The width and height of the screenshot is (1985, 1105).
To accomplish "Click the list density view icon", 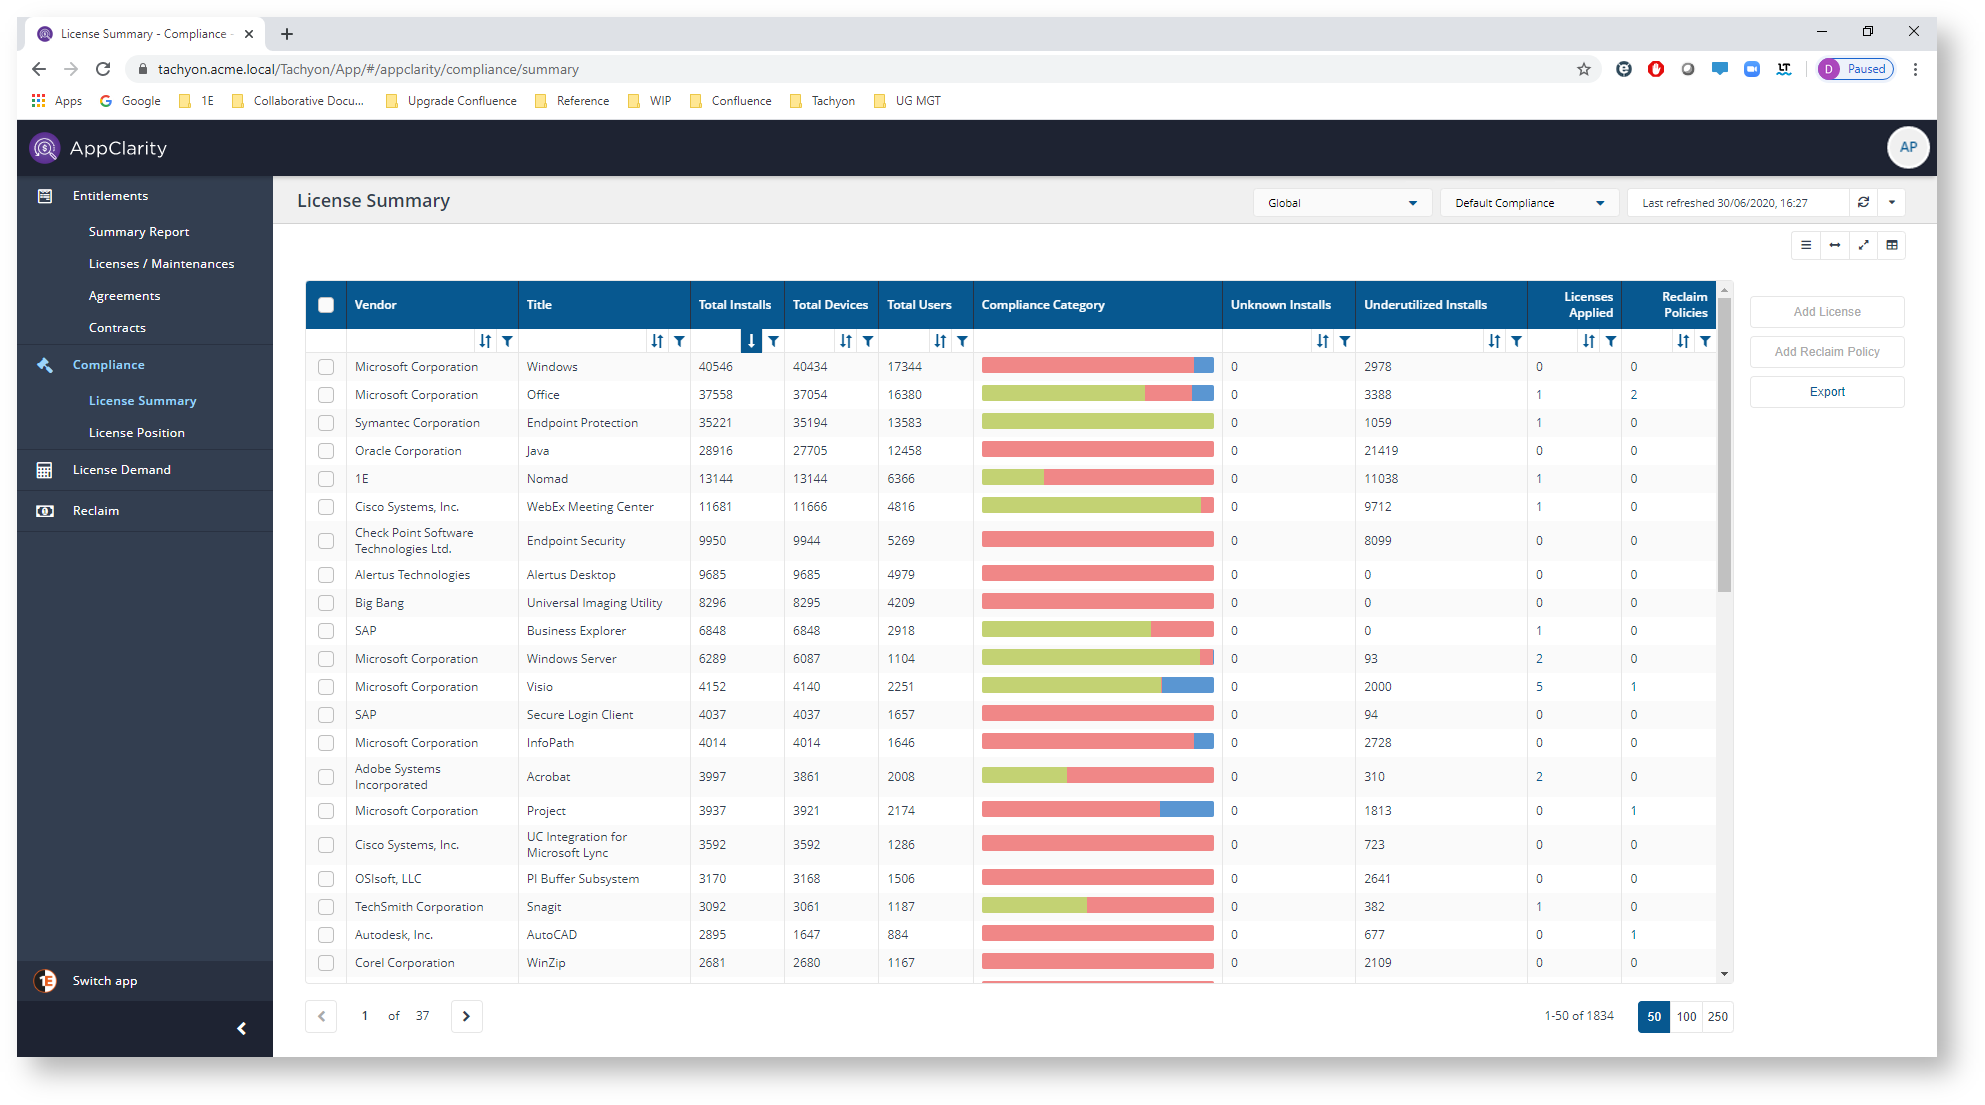I will [1806, 245].
